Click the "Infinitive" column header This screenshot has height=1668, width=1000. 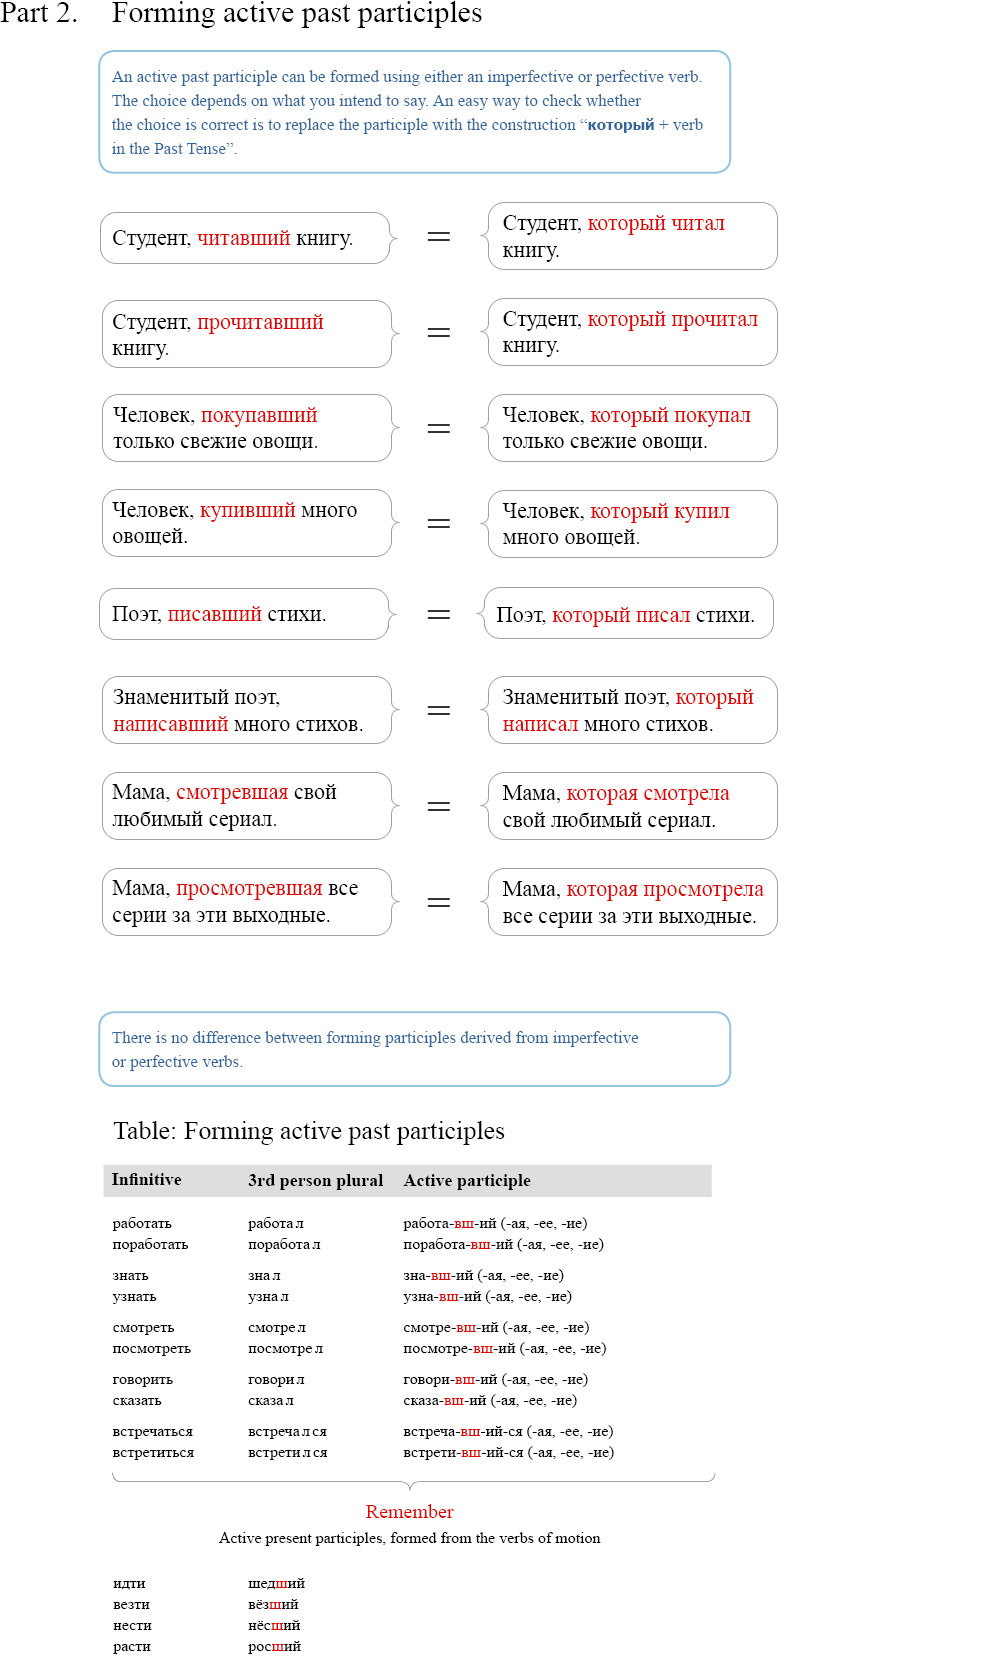147,1180
